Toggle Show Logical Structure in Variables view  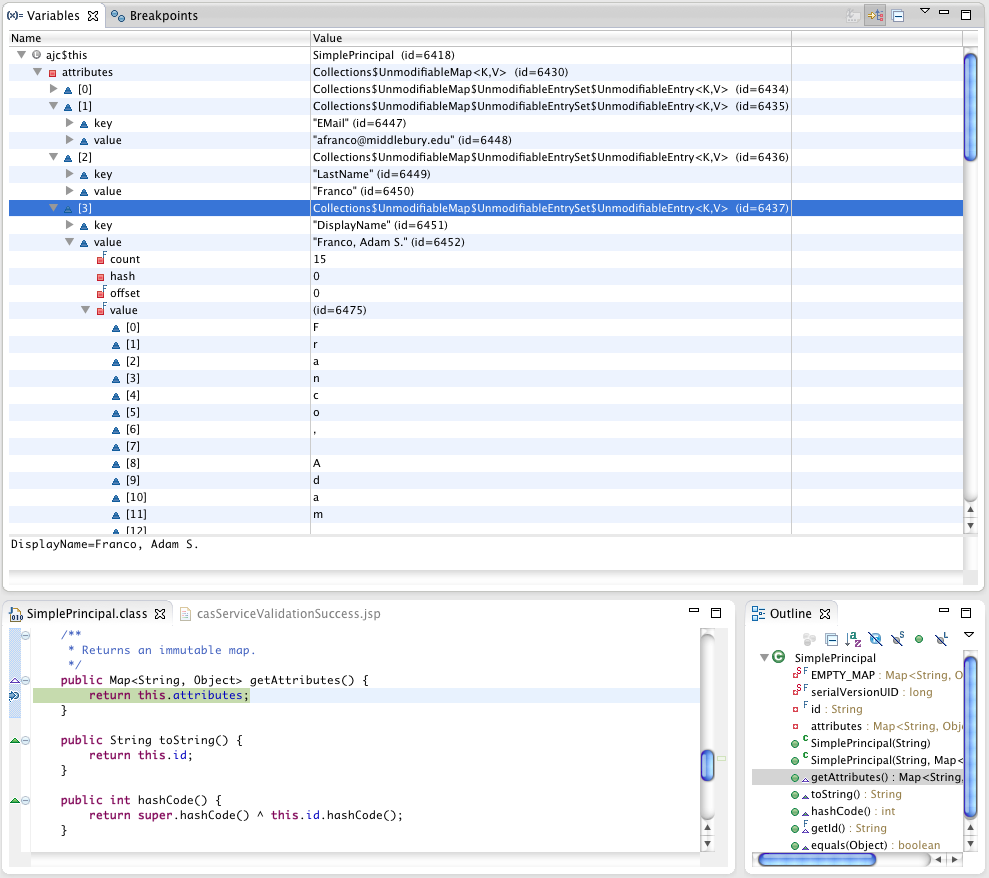[875, 16]
